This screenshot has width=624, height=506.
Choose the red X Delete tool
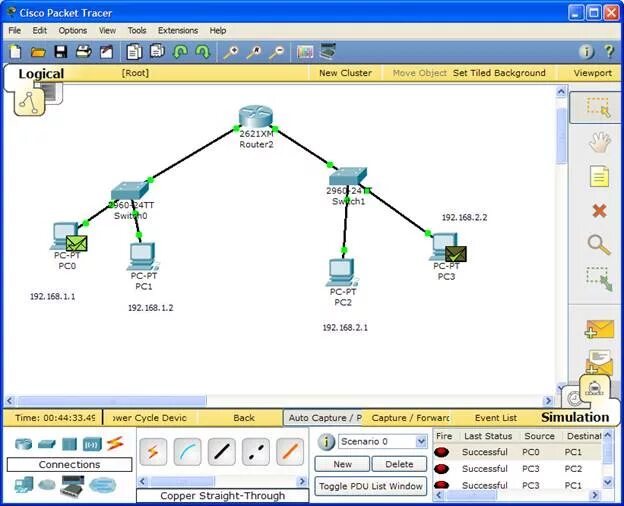(x=599, y=211)
